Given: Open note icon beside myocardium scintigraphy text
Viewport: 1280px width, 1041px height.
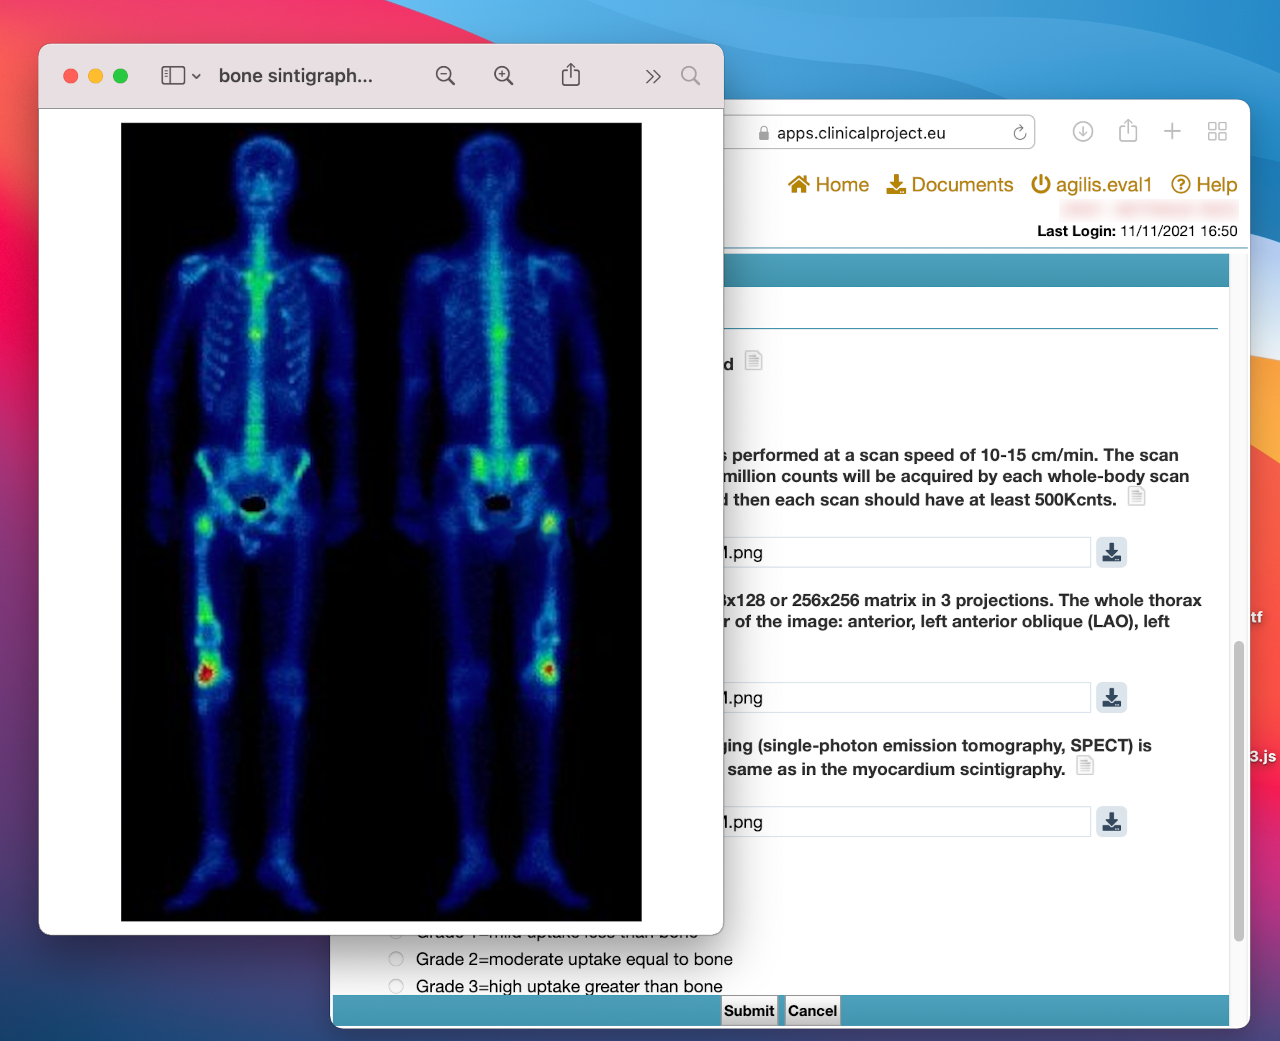Looking at the screenshot, I should 1085,766.
